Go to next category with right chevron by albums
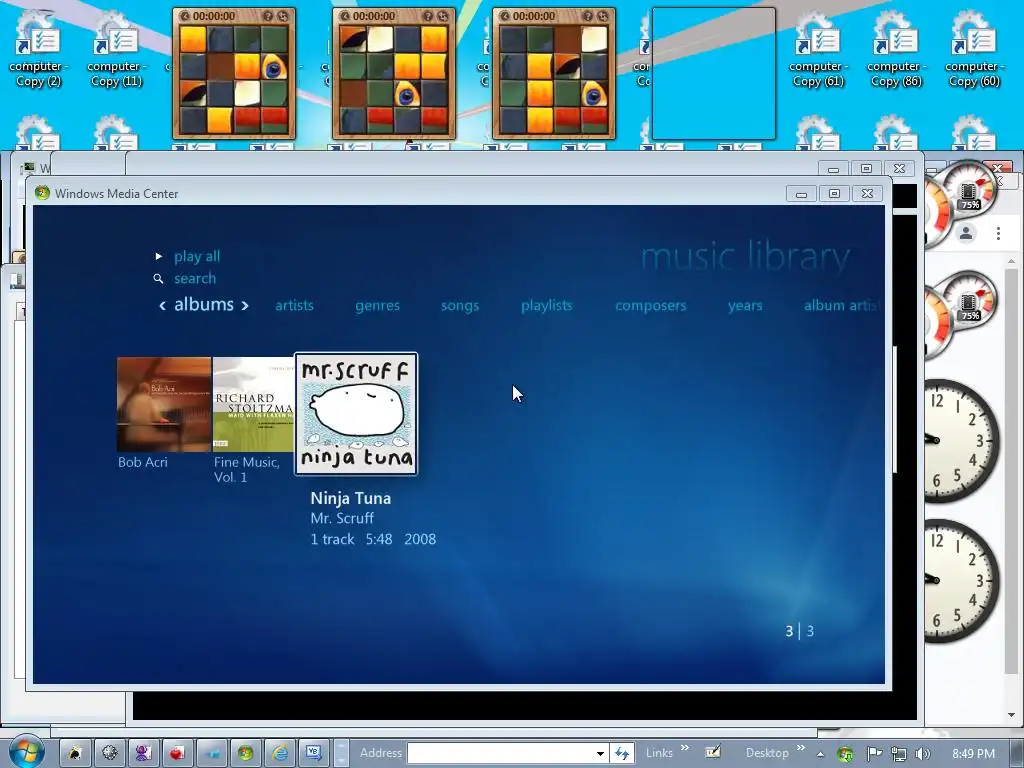This screenshot has width=1024, height=768. point(245,305)
